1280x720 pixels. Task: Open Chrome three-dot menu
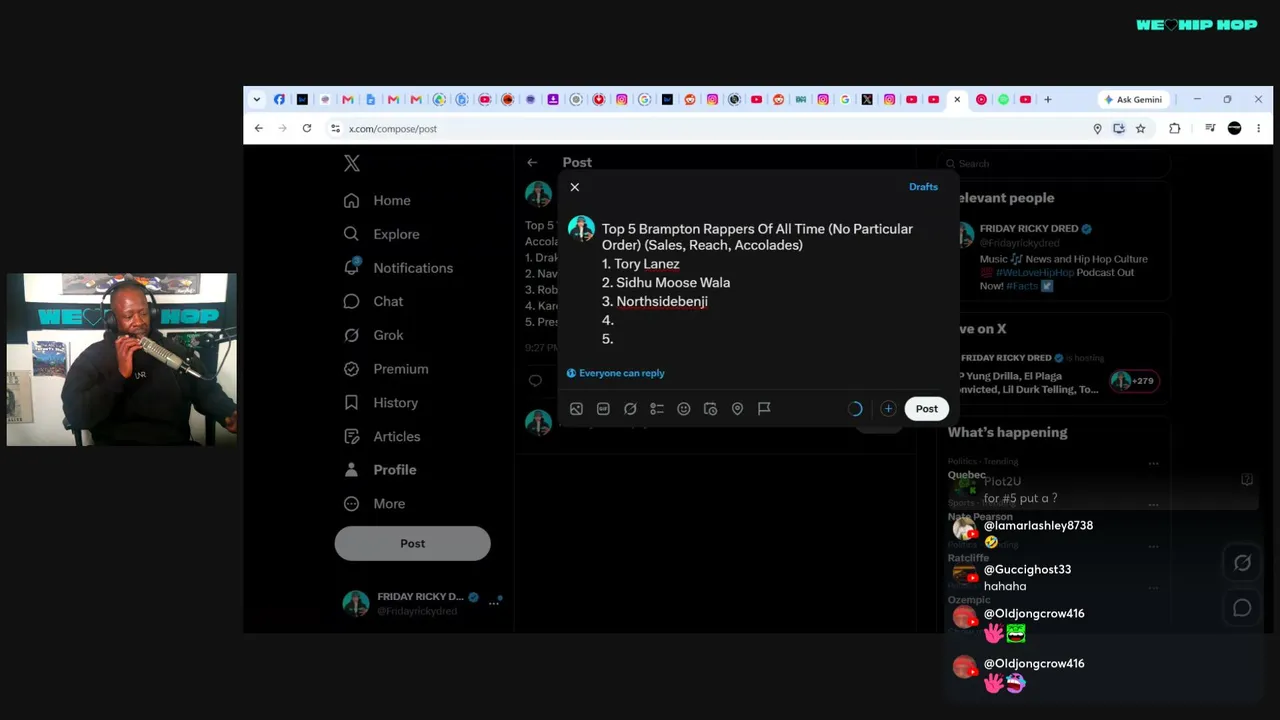(1258, 129)
